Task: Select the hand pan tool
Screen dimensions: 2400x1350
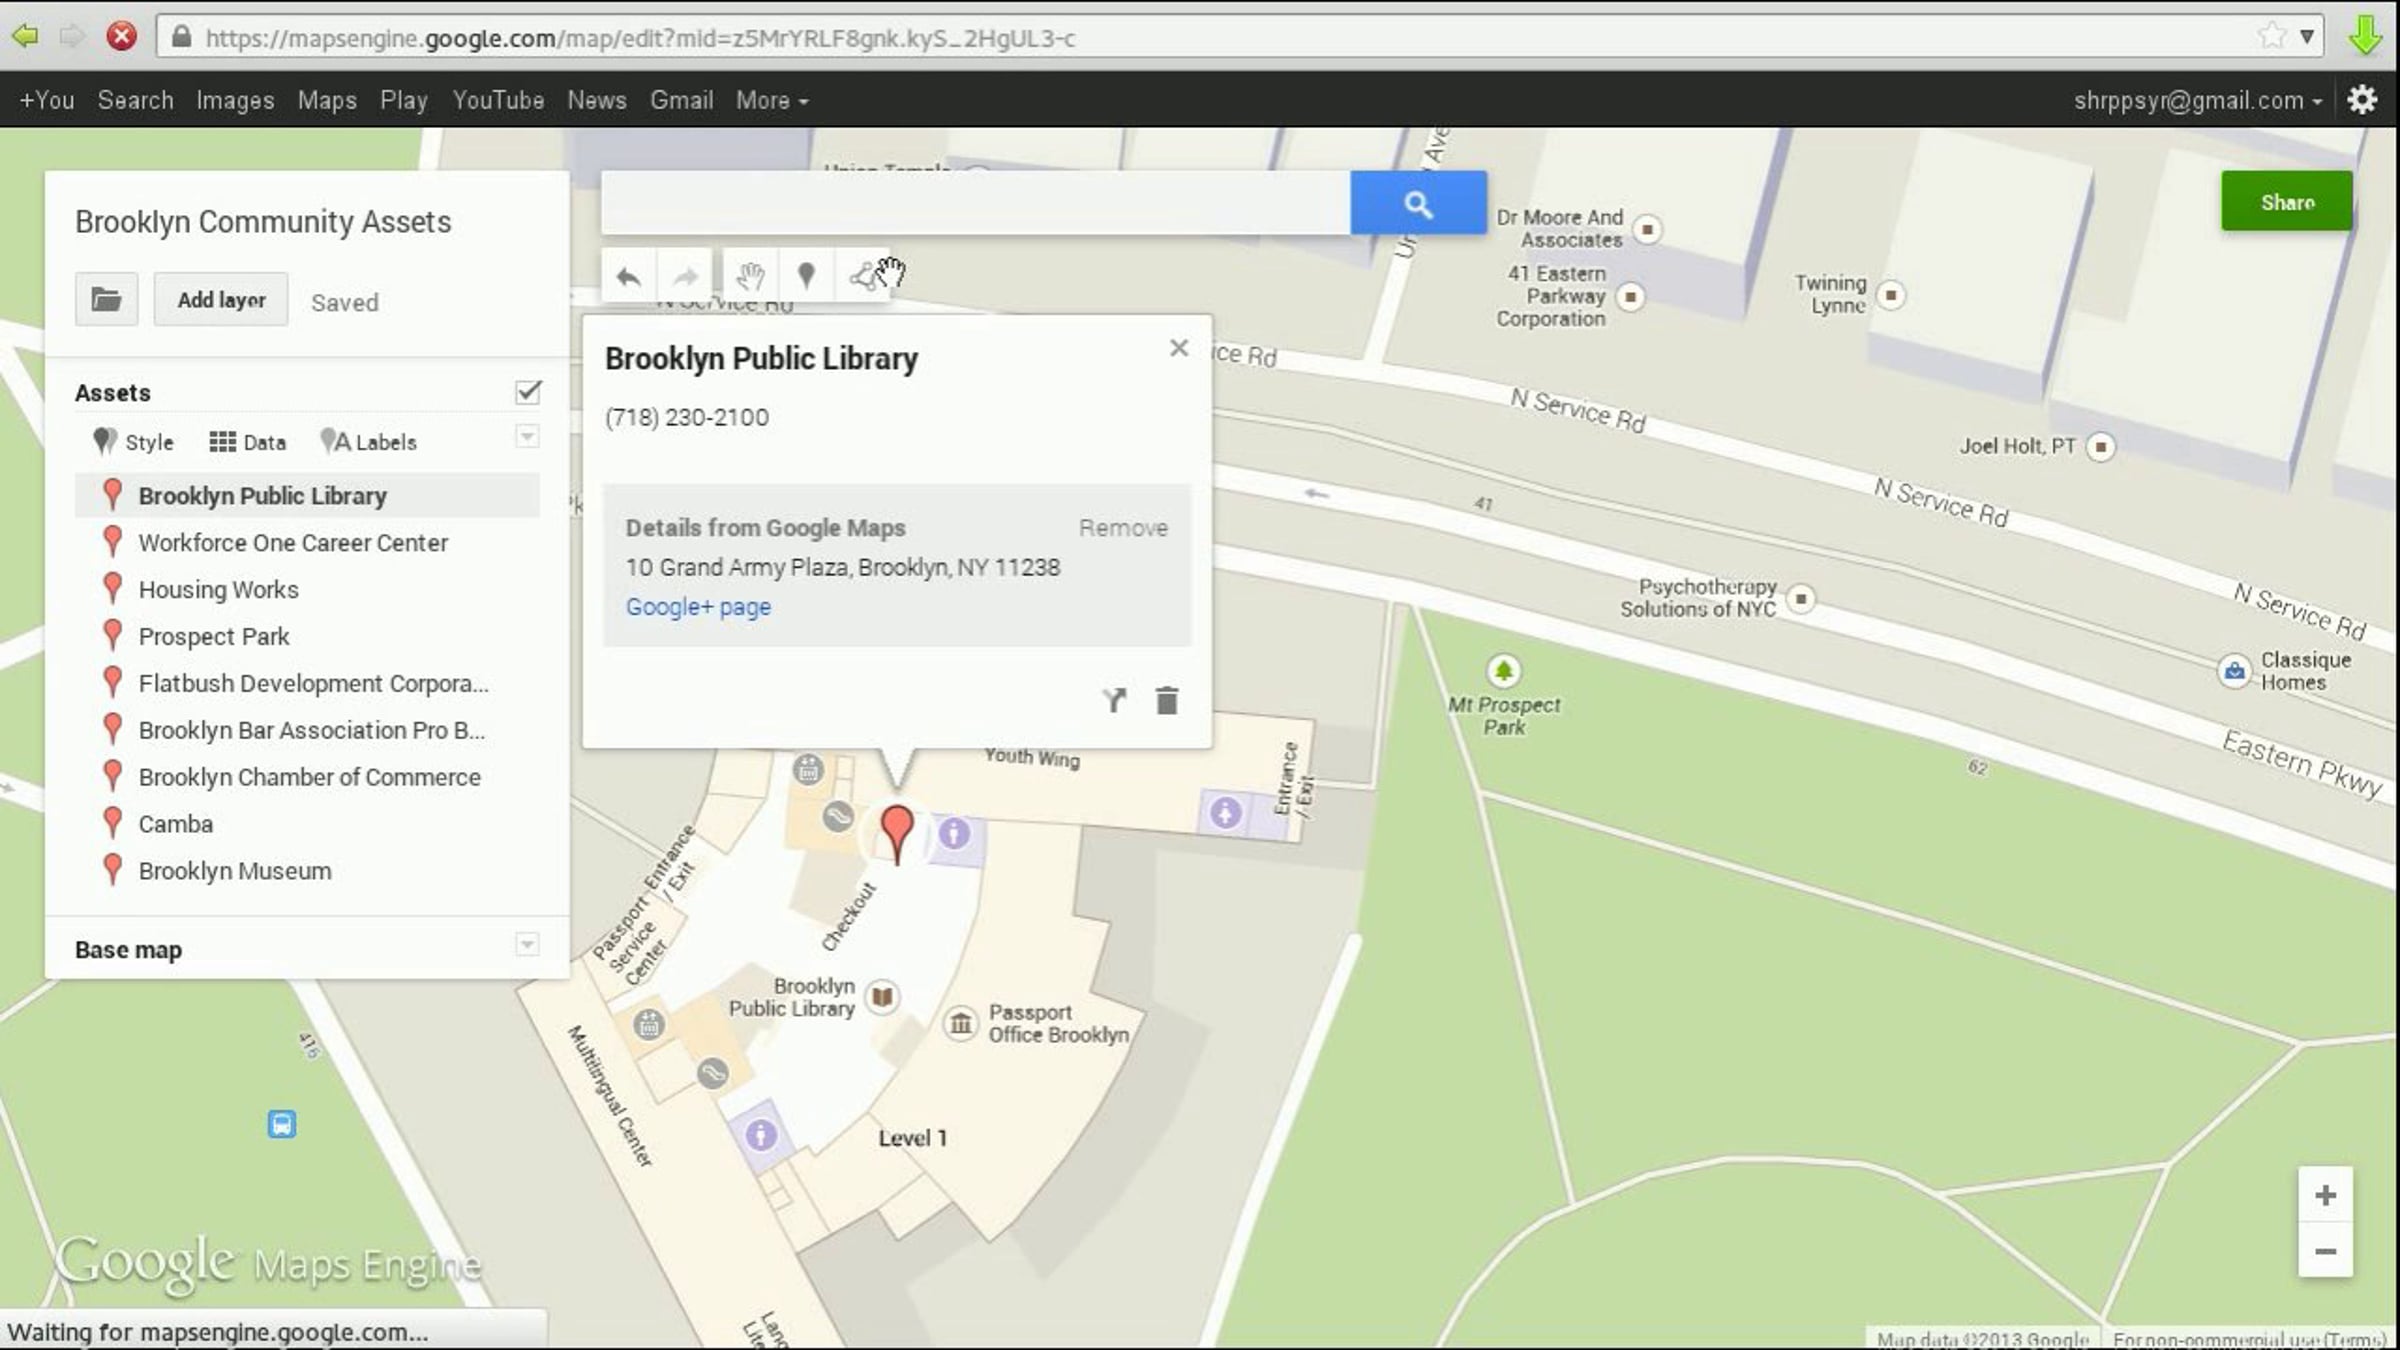Action: pyautogui.click(x=750, y=276)
